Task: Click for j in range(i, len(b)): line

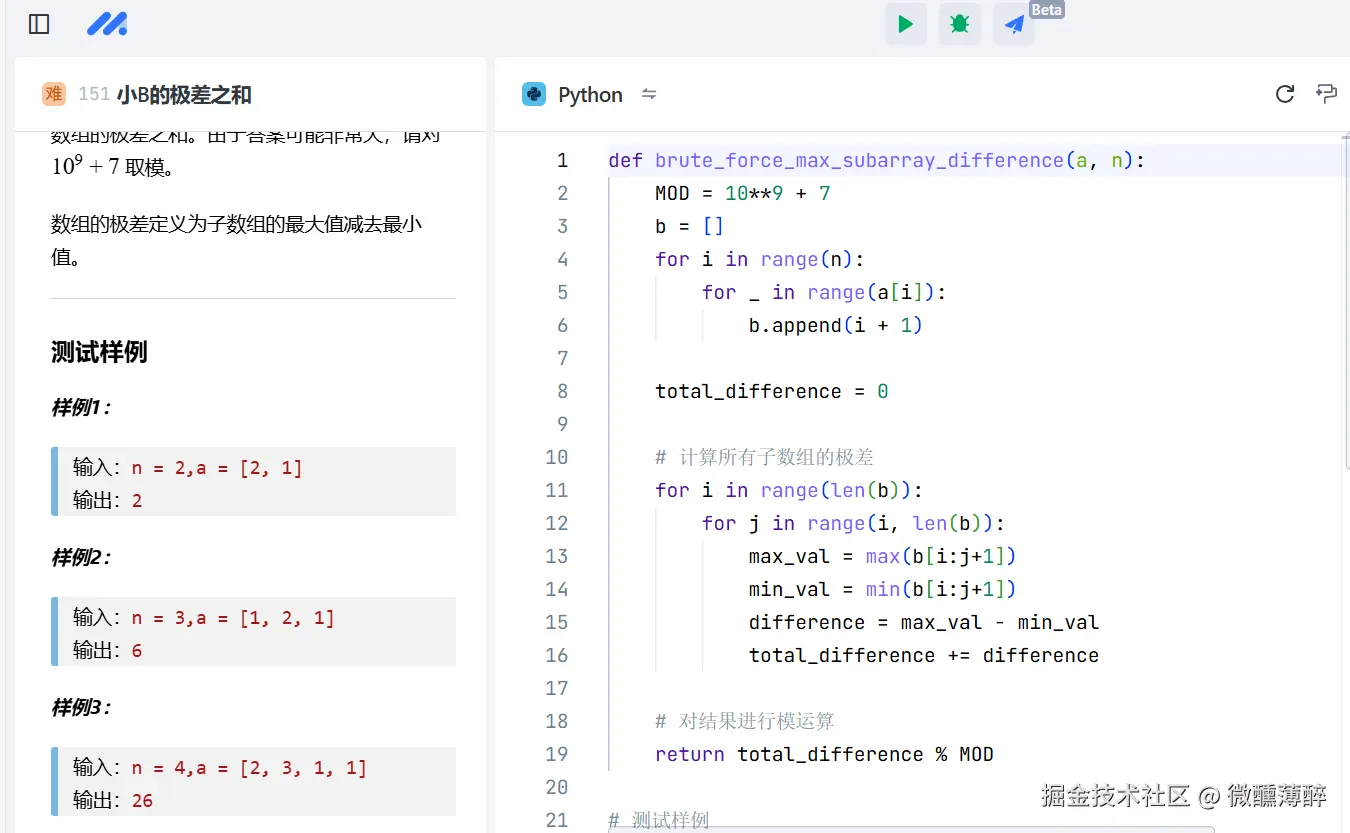Action: [x=853, y=523]
